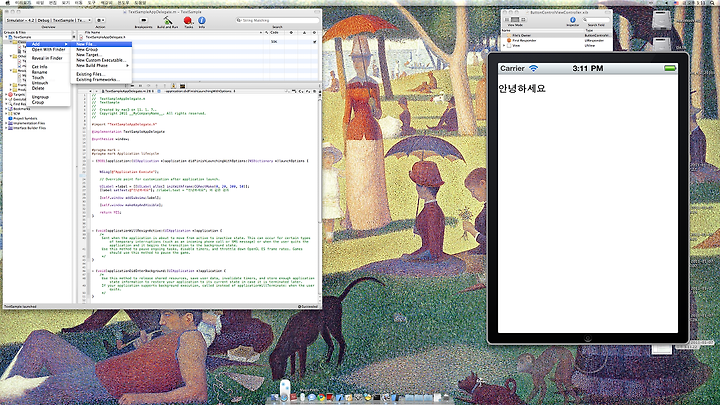Choose Existing Files... menu item
This screenshot has height=405, width=720.
[101, 74]
